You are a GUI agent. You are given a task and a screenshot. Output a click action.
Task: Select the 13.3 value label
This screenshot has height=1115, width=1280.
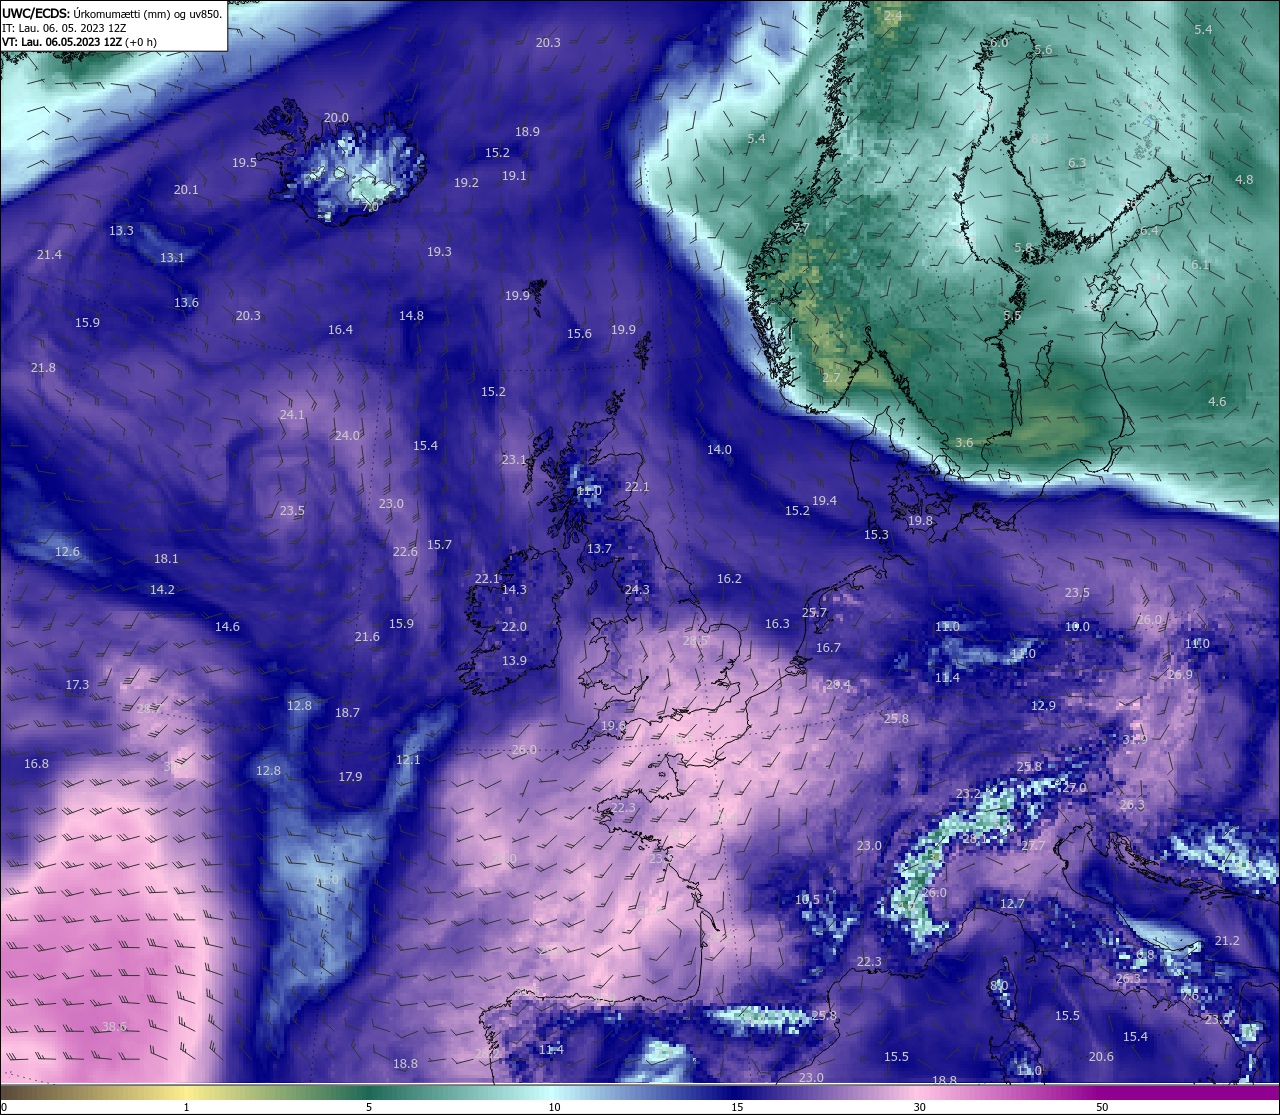click(x=121, y=230)
